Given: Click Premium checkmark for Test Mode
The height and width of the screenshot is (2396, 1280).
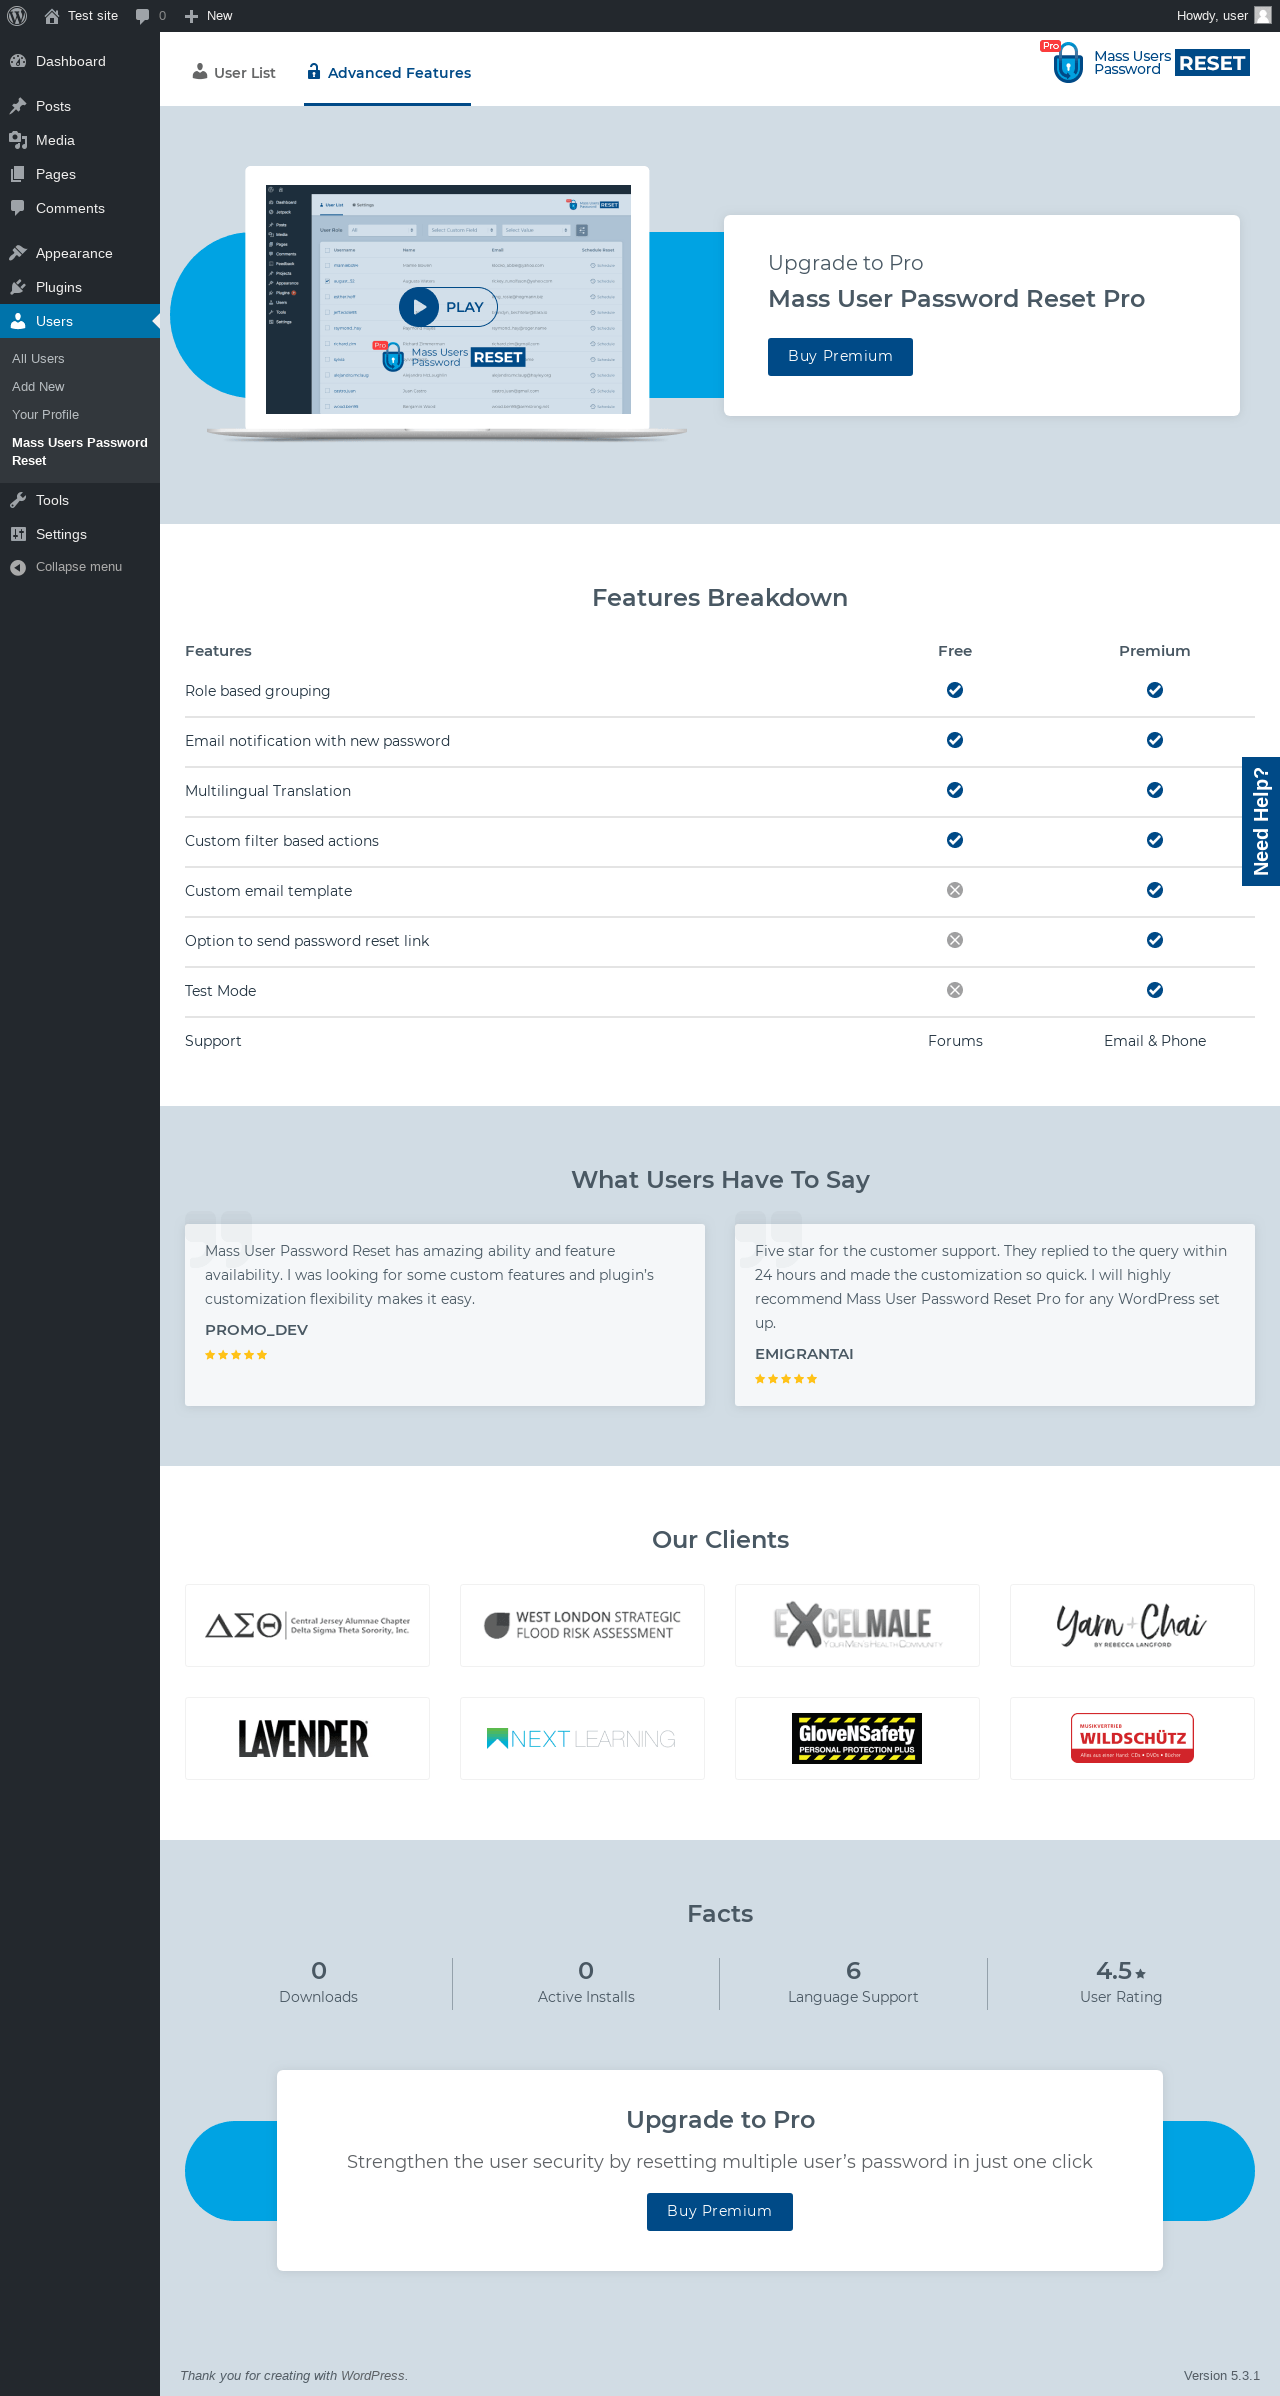Looking at the screenshot, I should coord(1155,990).
